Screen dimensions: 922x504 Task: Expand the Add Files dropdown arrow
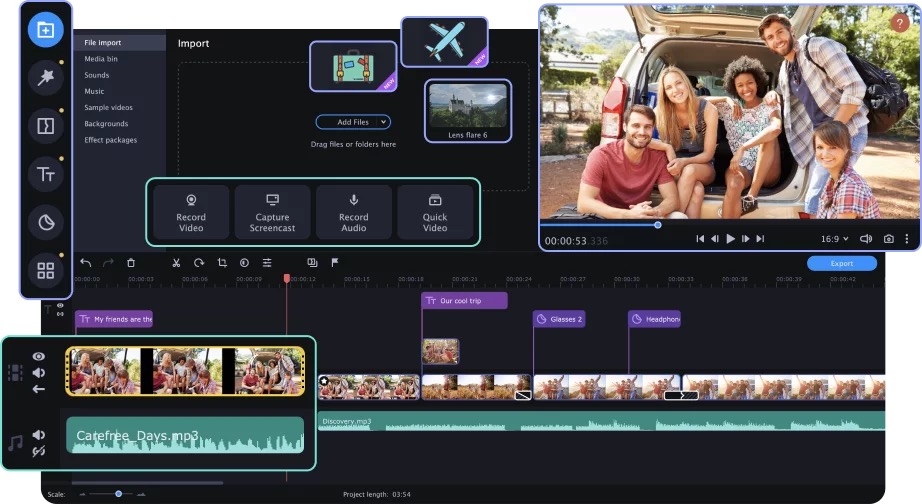pyautogui.click(x=383, y=122)
